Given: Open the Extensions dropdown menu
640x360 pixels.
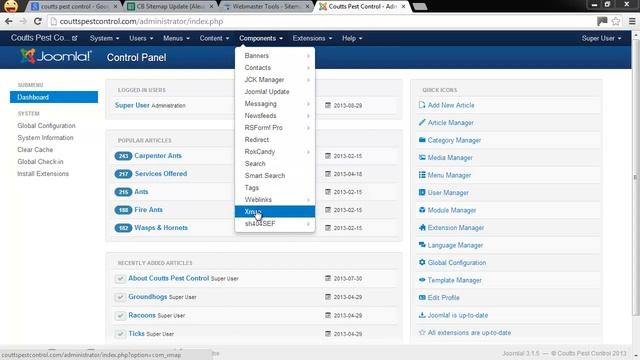Looking at the screenshot, I should [312, 38].
